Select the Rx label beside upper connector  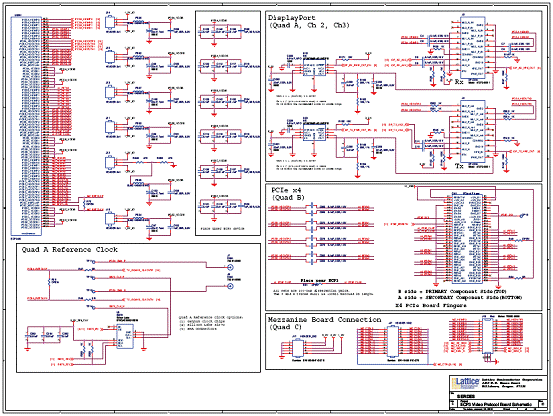458,82
